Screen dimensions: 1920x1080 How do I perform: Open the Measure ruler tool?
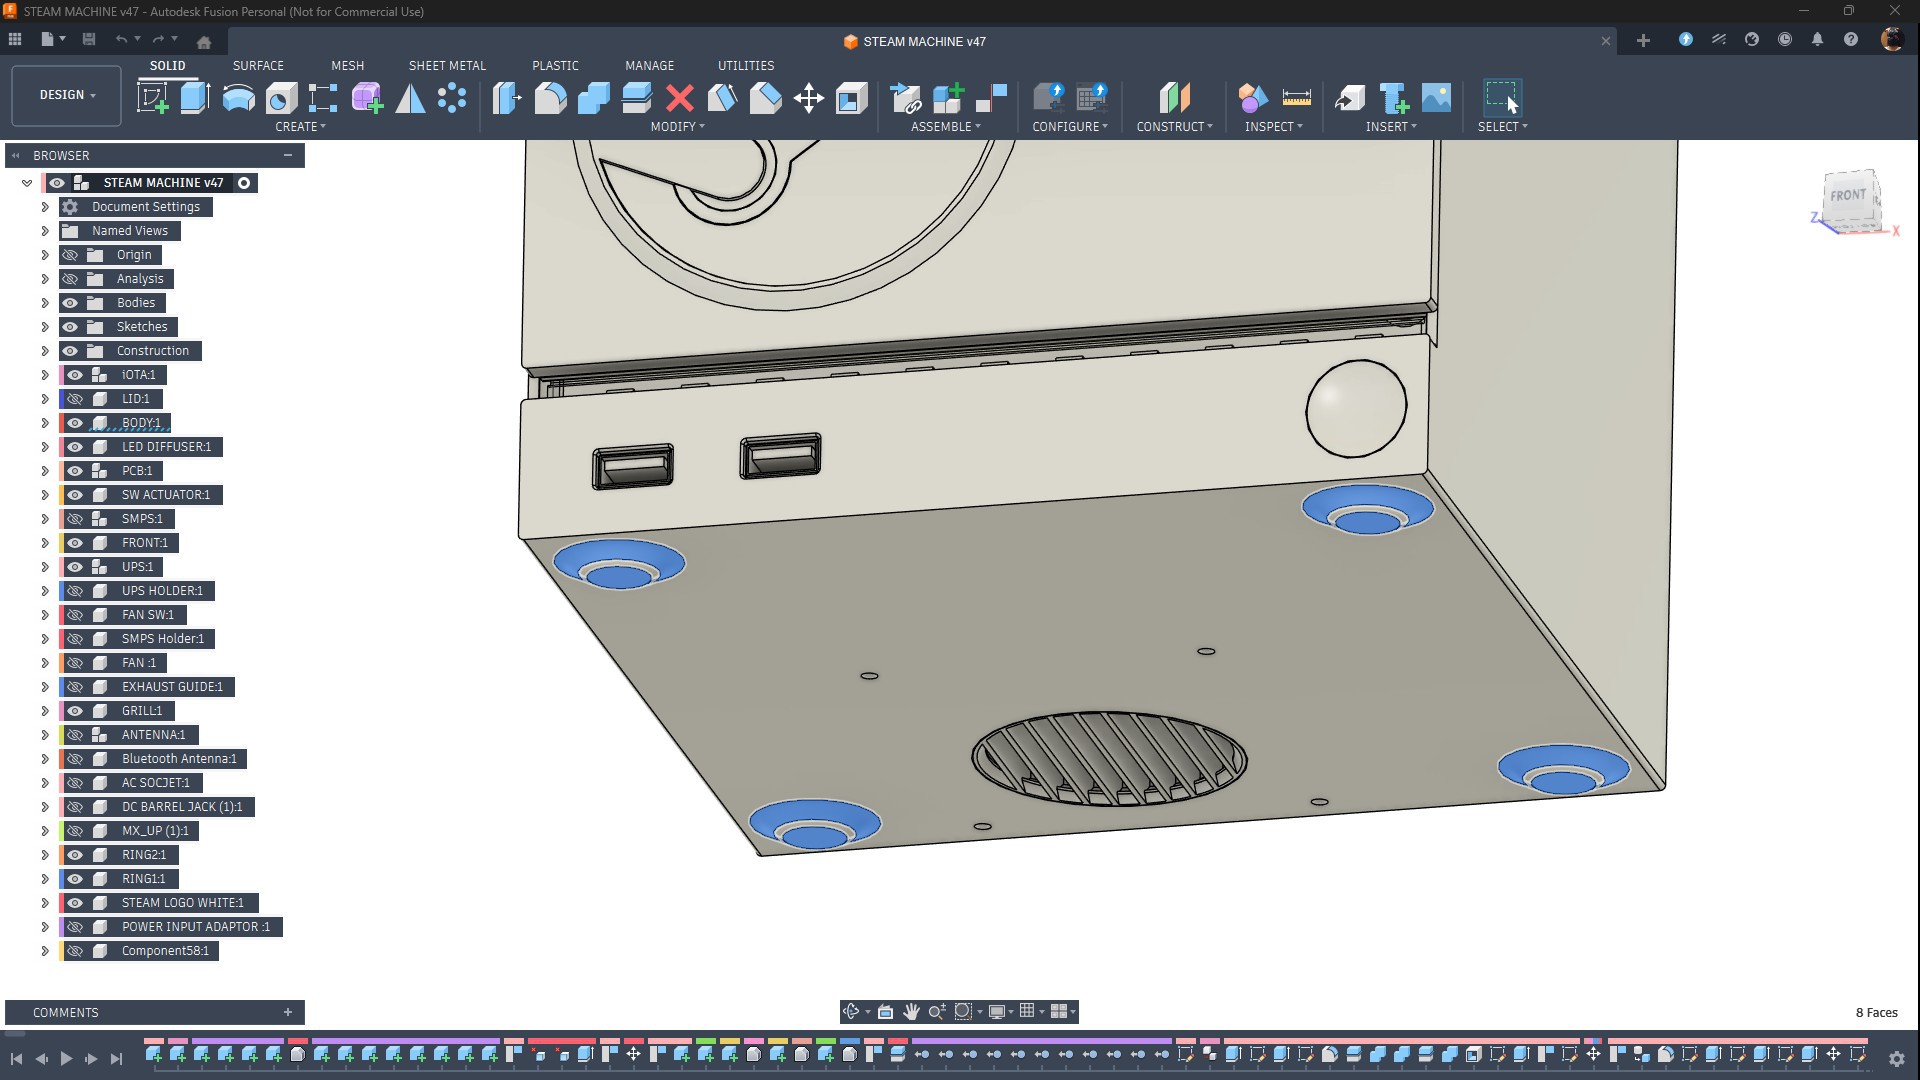(x=1296, y=98)
